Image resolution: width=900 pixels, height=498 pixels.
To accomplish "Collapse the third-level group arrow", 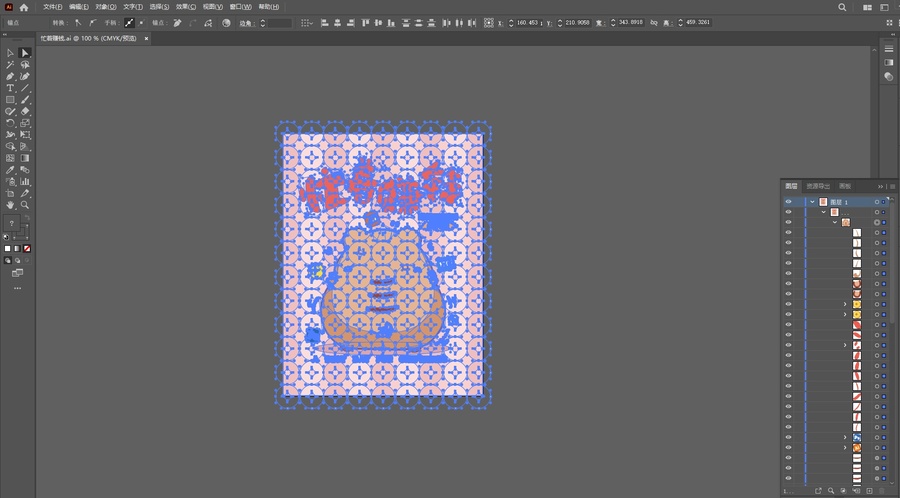I will tap(835, 223).
